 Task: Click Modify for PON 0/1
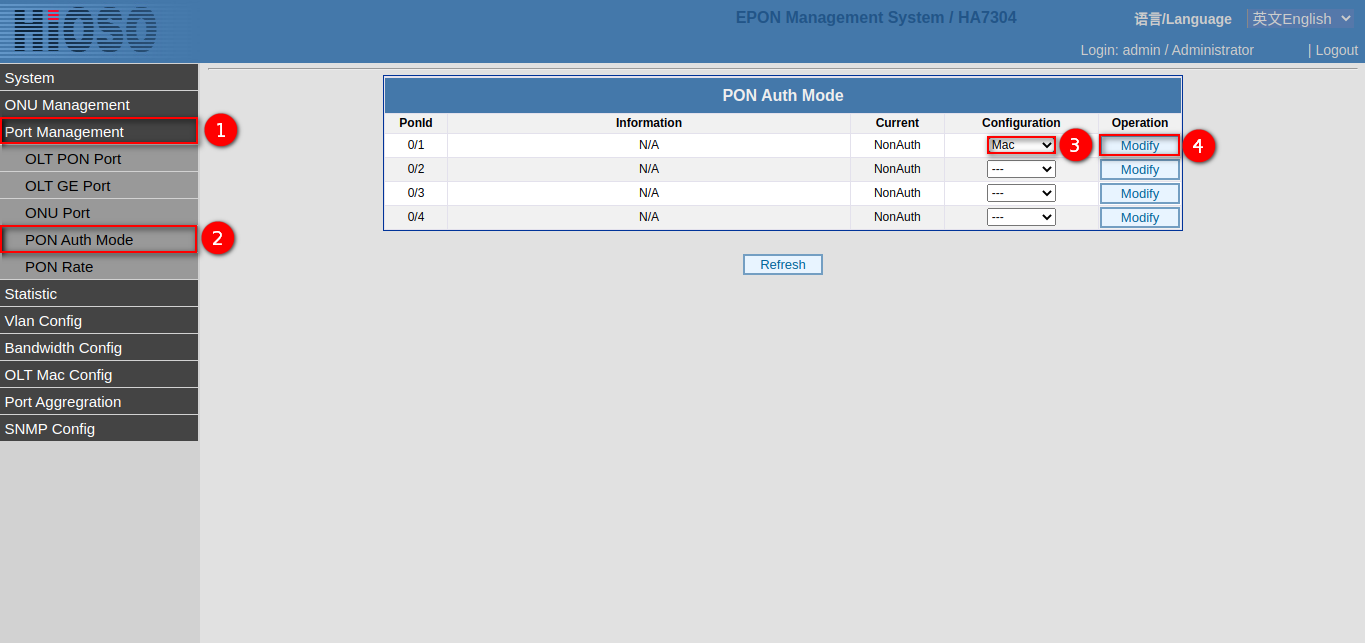[x=1139, y=146]
